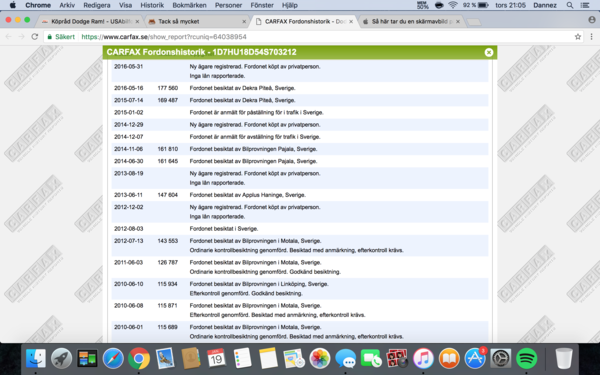The width and height of the screenshot is (600, 375).
Task: Select the date 2012-08-03
Action: [x=129, y=228]
